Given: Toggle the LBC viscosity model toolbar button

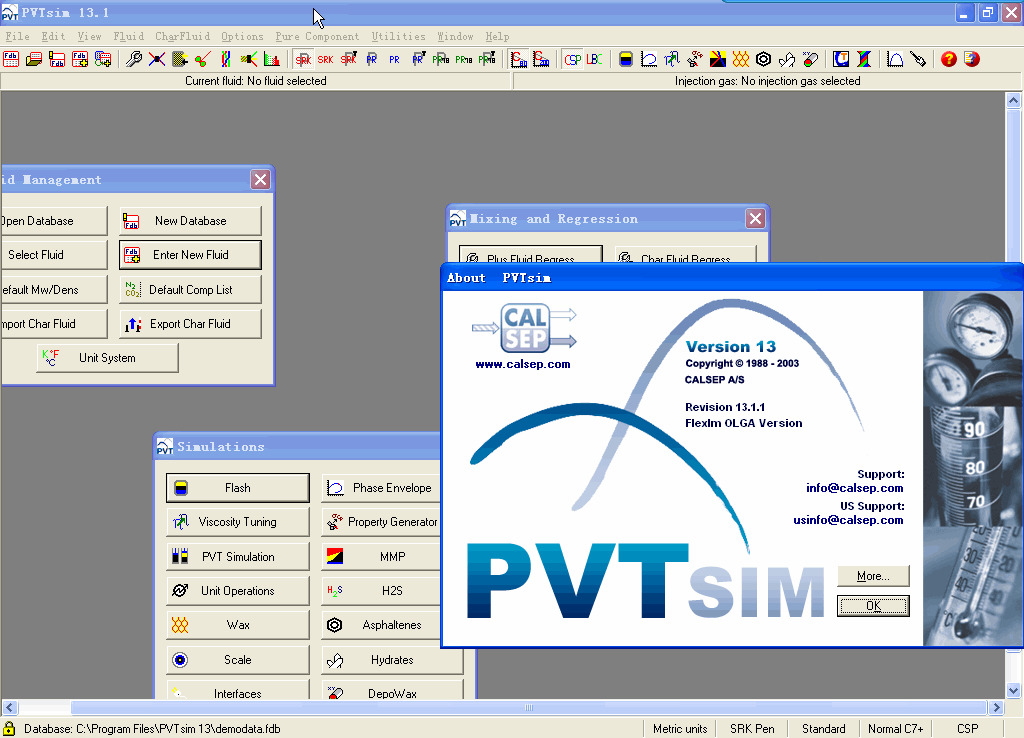Looking at the screenshot, I should tap(595, 59).
